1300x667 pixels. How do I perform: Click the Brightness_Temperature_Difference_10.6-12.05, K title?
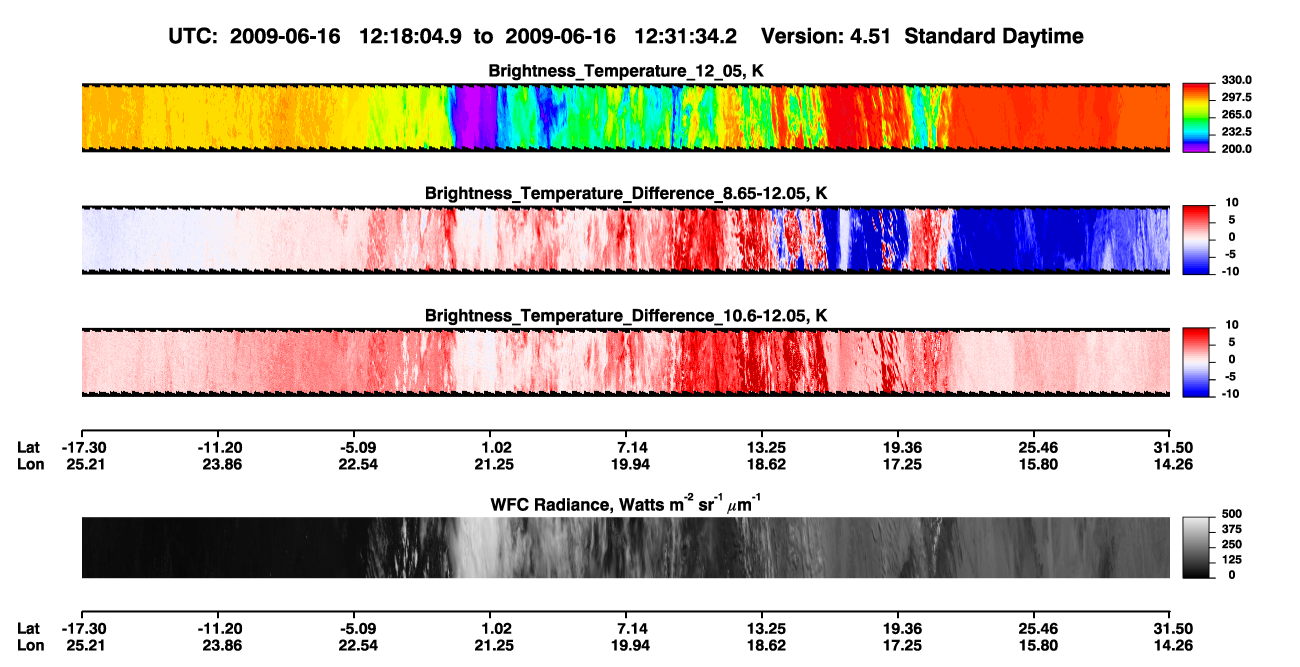(625, 315)
